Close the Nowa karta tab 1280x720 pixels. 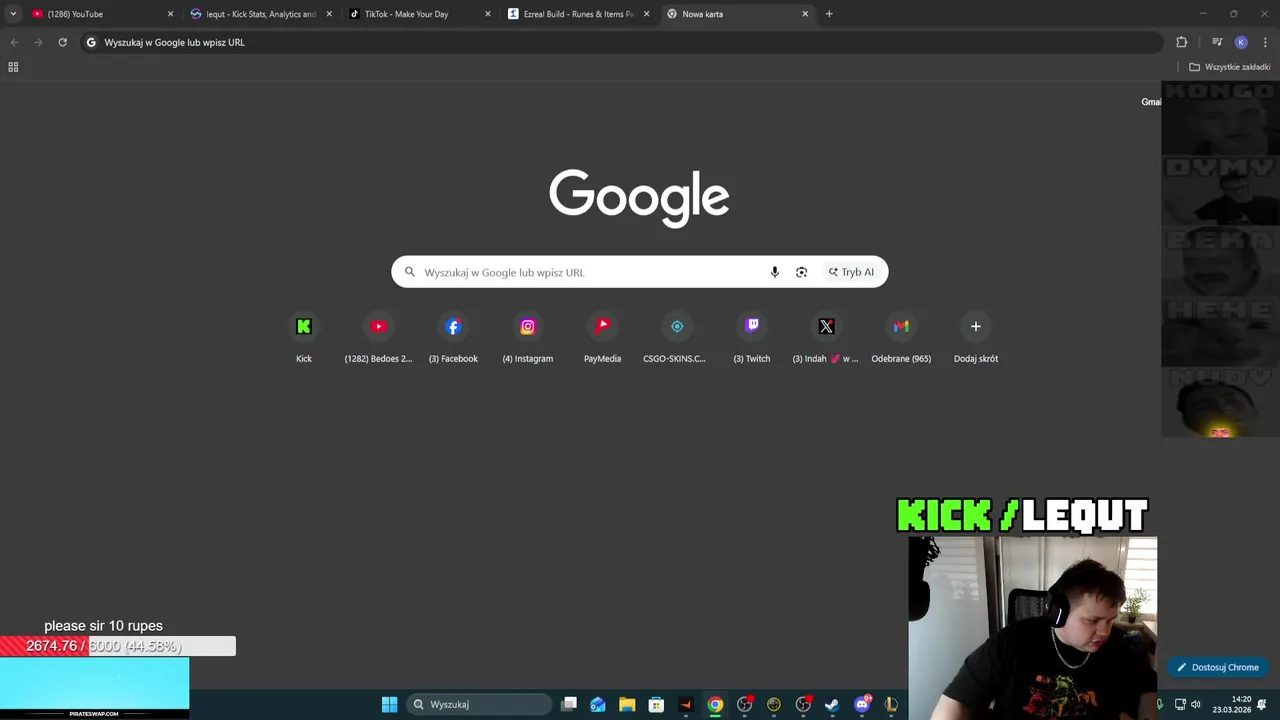805,14
